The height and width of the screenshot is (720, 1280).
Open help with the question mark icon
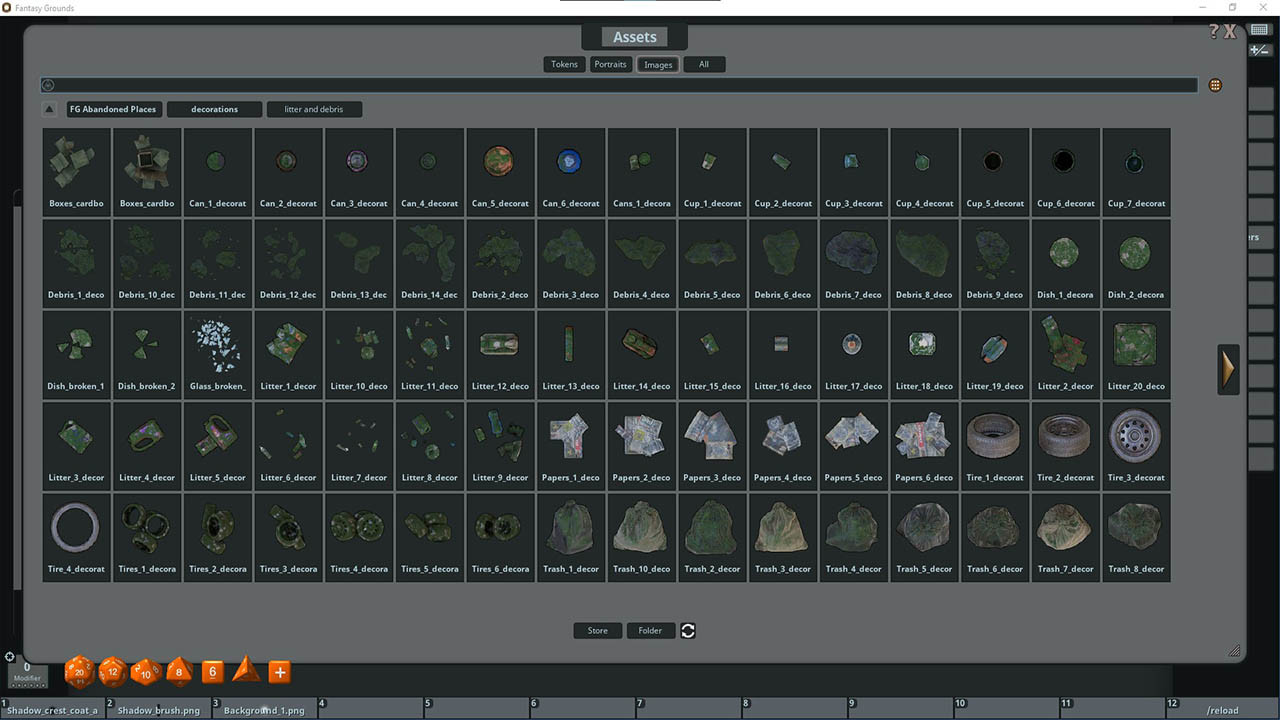pos(1213,31)
